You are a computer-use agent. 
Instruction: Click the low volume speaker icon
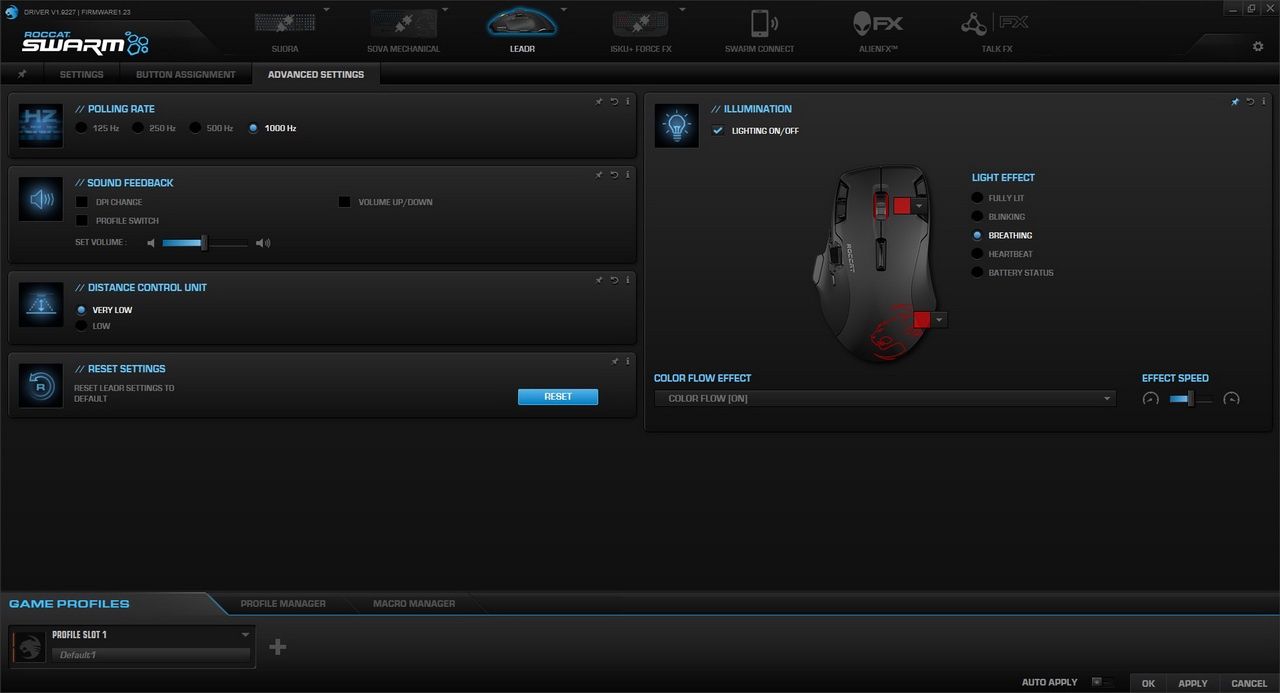152,243
